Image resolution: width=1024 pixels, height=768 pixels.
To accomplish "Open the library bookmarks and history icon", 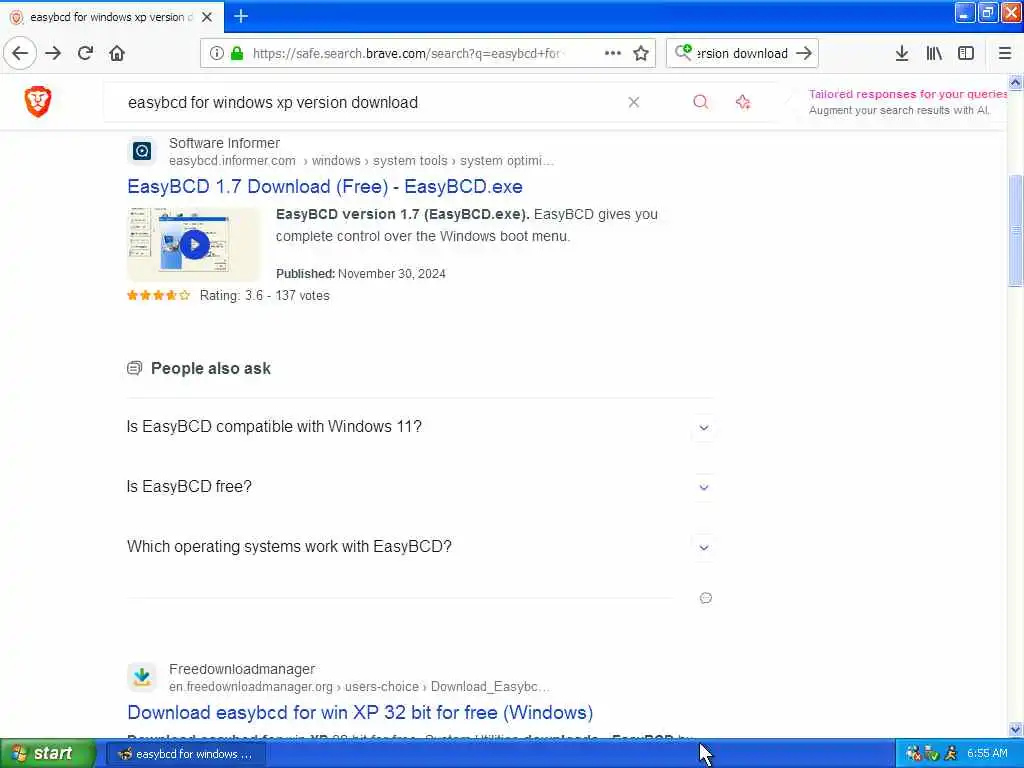I will (934, 53).
